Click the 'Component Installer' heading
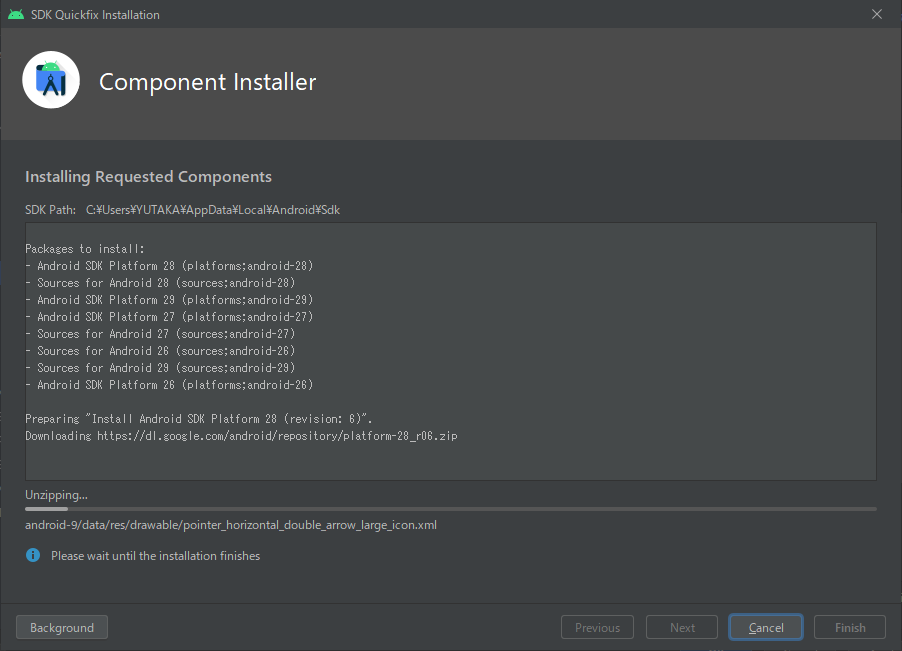902x651 pixels. 208,82
